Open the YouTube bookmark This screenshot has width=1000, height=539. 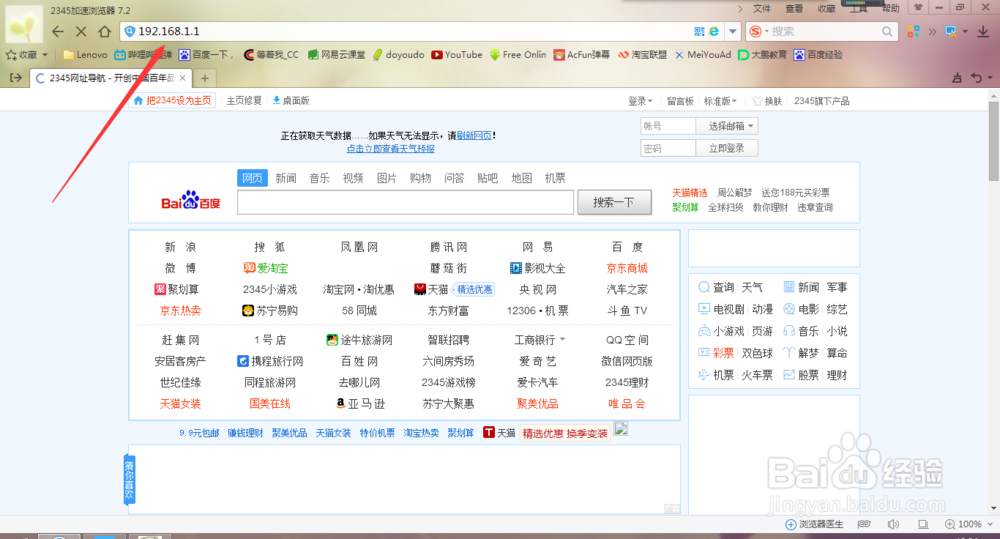click(x=457, y=55)
